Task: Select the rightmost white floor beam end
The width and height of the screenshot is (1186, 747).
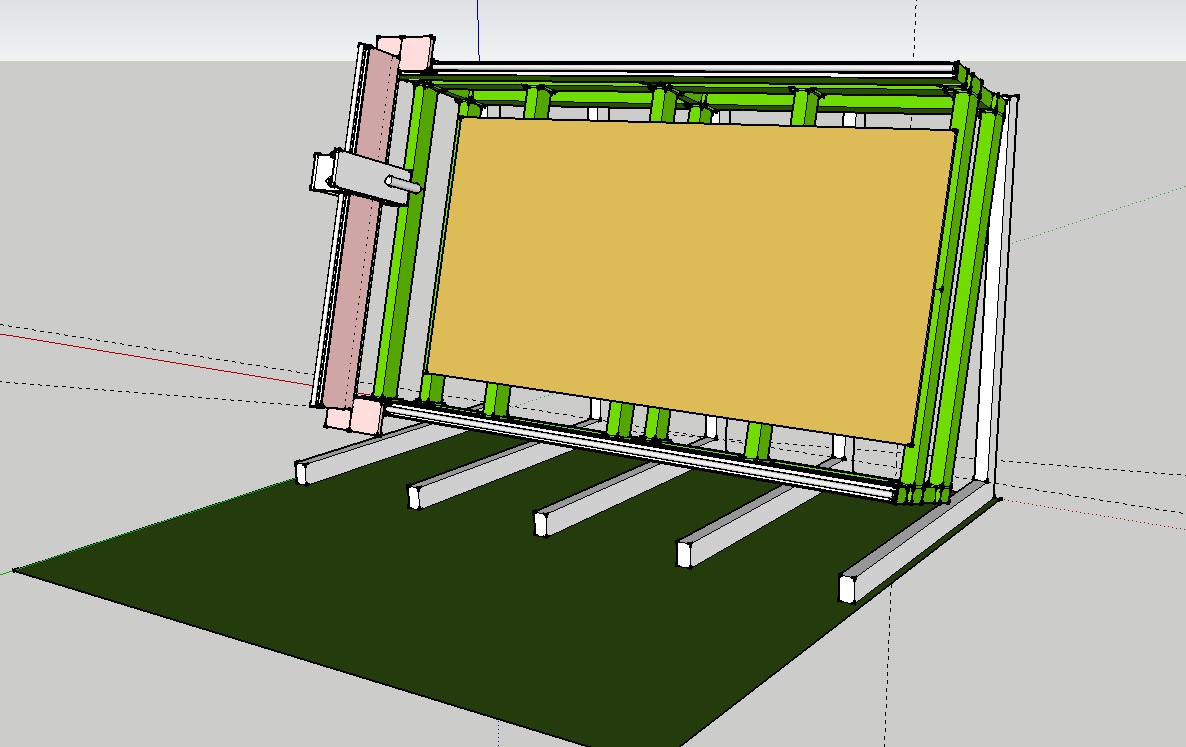Action: pyautogui.click(x=850, y=587)
